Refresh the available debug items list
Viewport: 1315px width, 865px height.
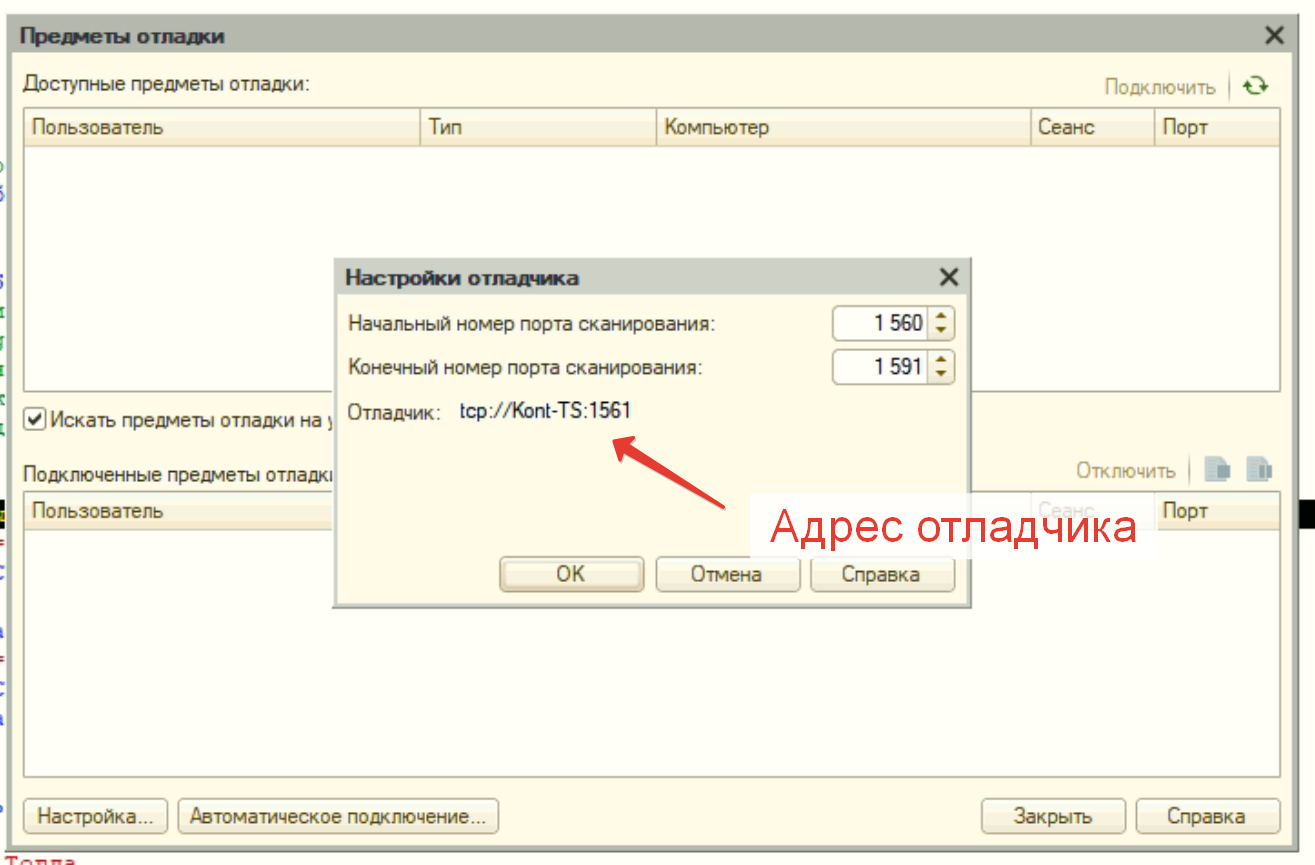(x=1255, y=86)
